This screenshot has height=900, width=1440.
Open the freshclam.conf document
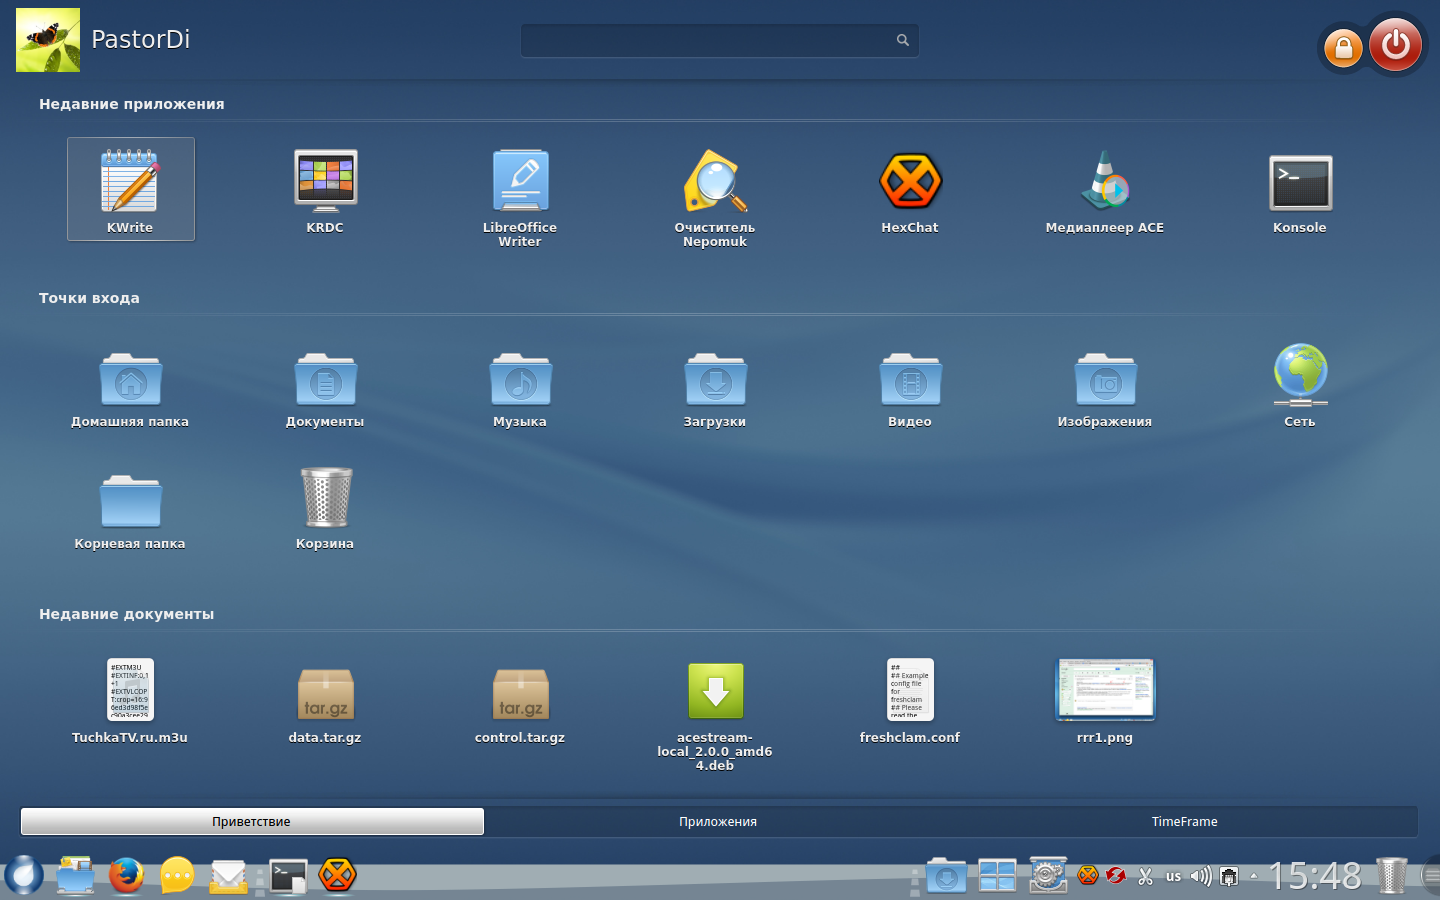910,700
